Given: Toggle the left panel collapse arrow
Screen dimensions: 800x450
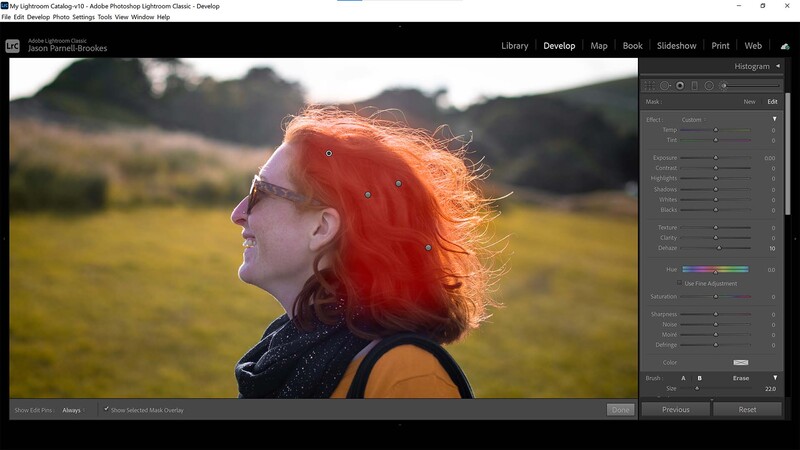Looking at the screenshot, I should (x=4, y=238).
